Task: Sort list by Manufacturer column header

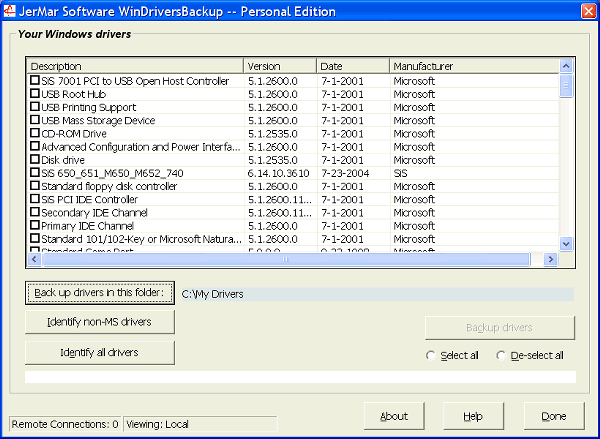Action: 474,66
